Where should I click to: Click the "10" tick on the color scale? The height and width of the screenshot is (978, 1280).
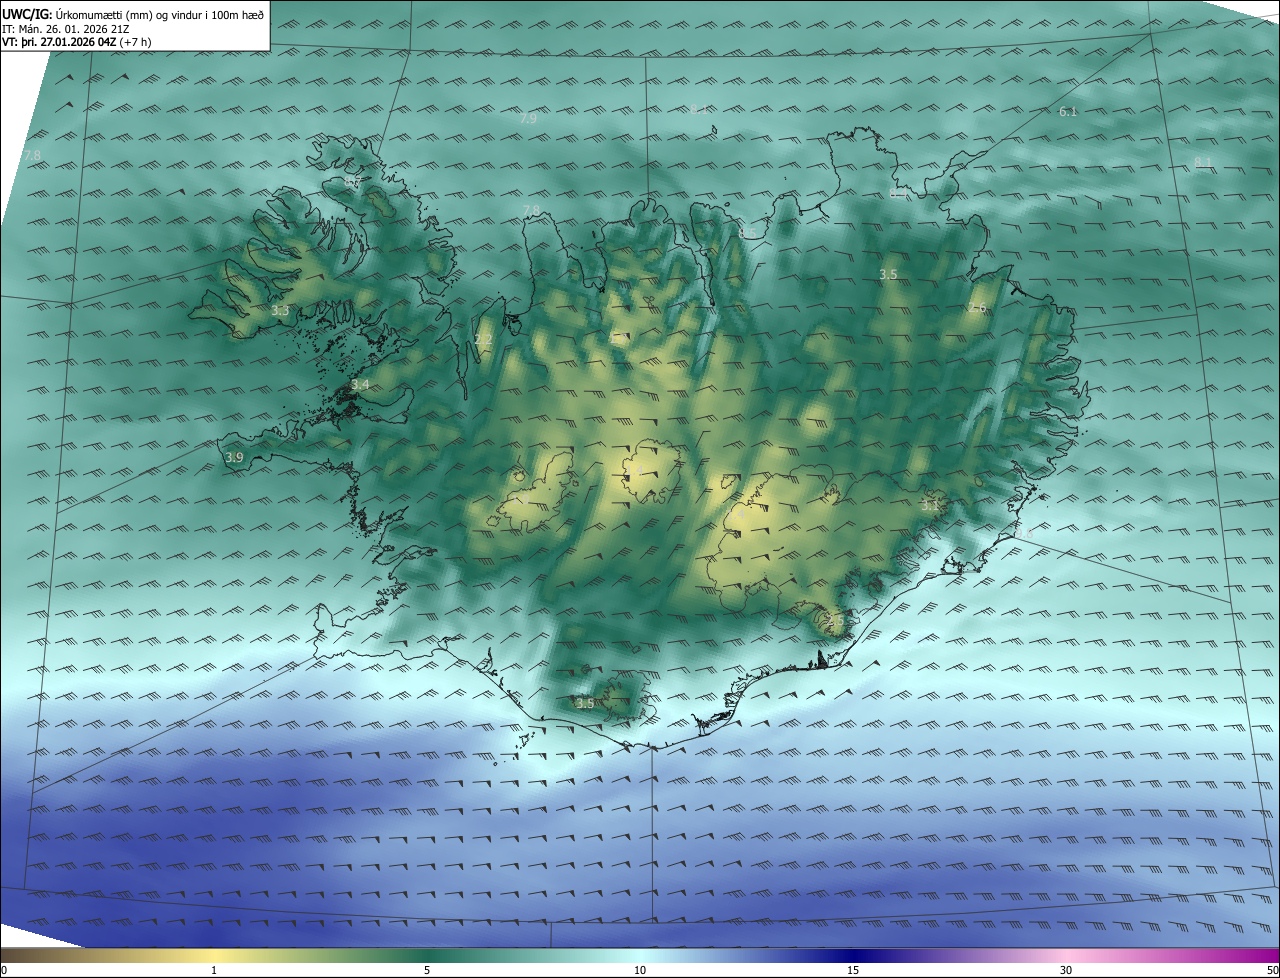click(640, 970)
